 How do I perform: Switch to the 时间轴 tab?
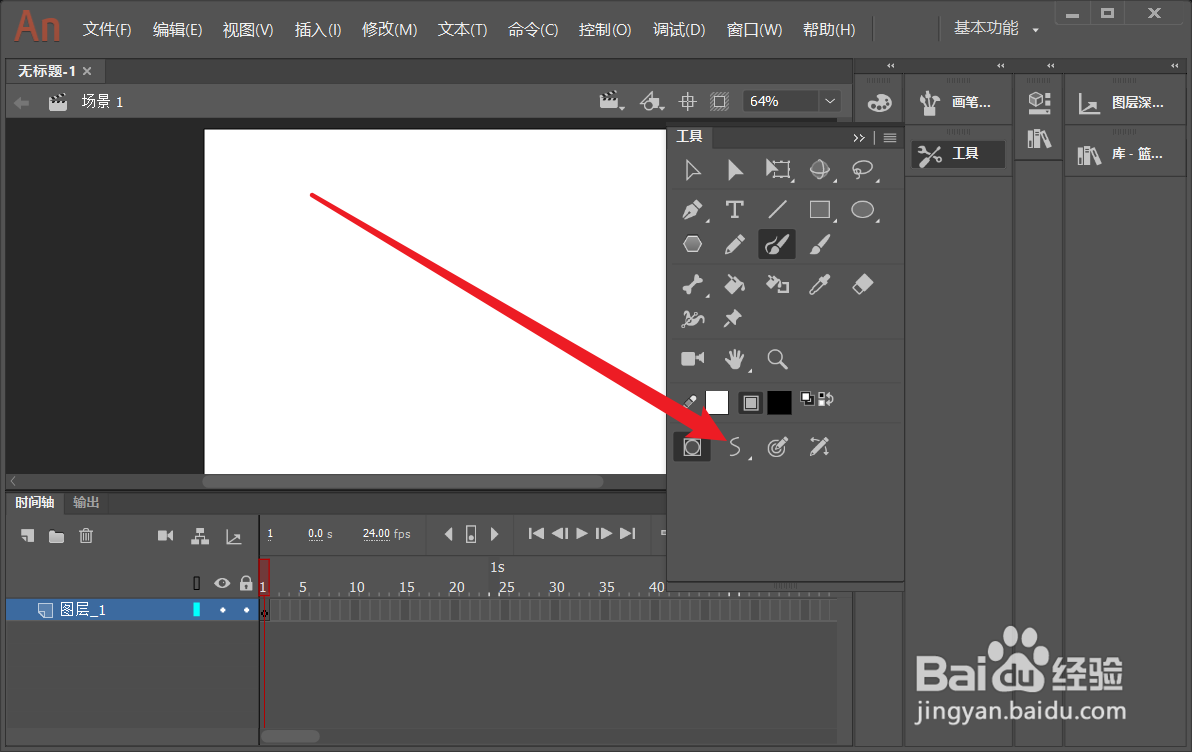[x=34, y=503]
